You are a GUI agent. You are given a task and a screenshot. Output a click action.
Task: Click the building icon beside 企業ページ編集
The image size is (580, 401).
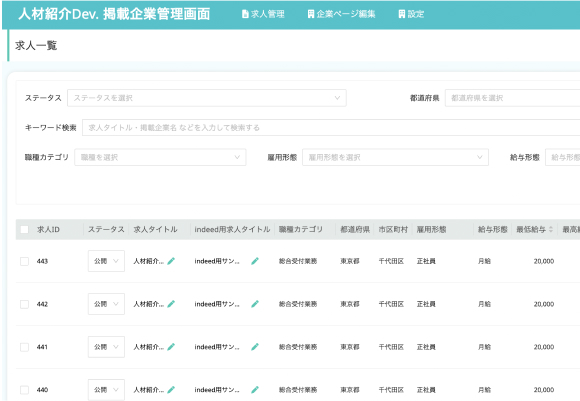pos(311,14)
